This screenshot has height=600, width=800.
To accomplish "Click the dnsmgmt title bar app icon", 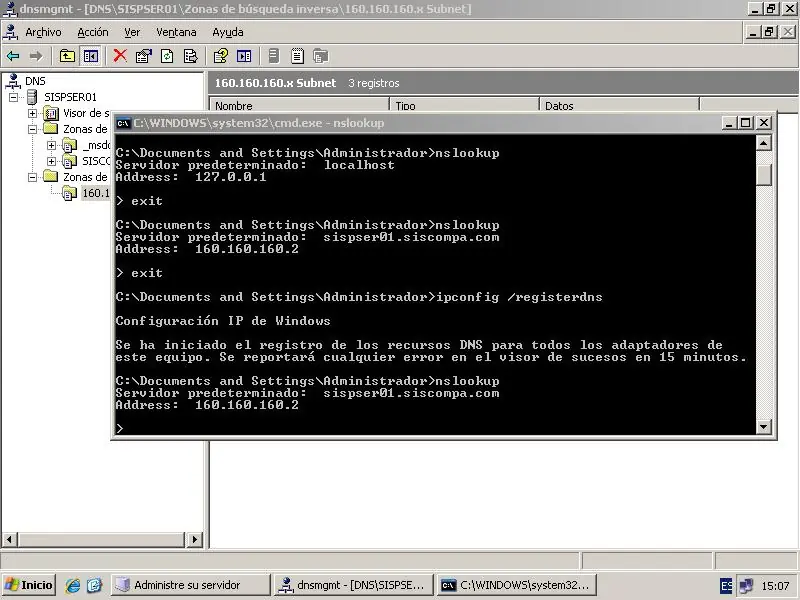I will click(9, 9).
